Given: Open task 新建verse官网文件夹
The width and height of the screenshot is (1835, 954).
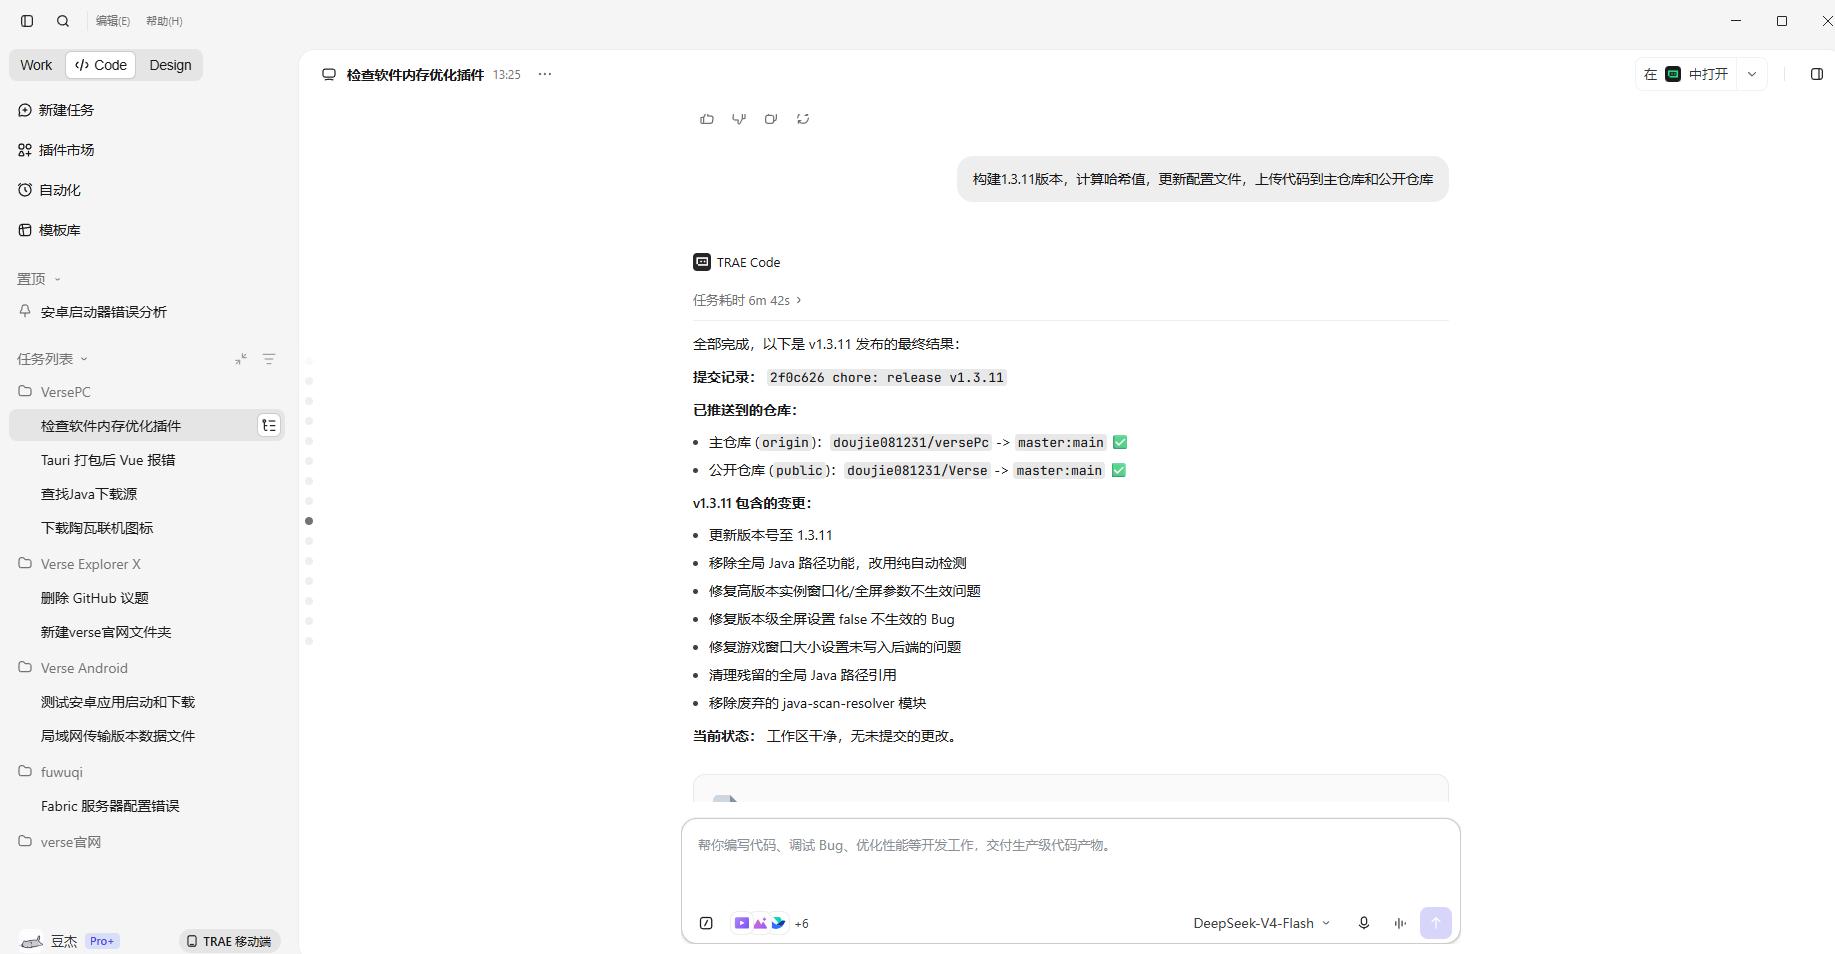Looking at the screenshot, I should coord(106,632).
